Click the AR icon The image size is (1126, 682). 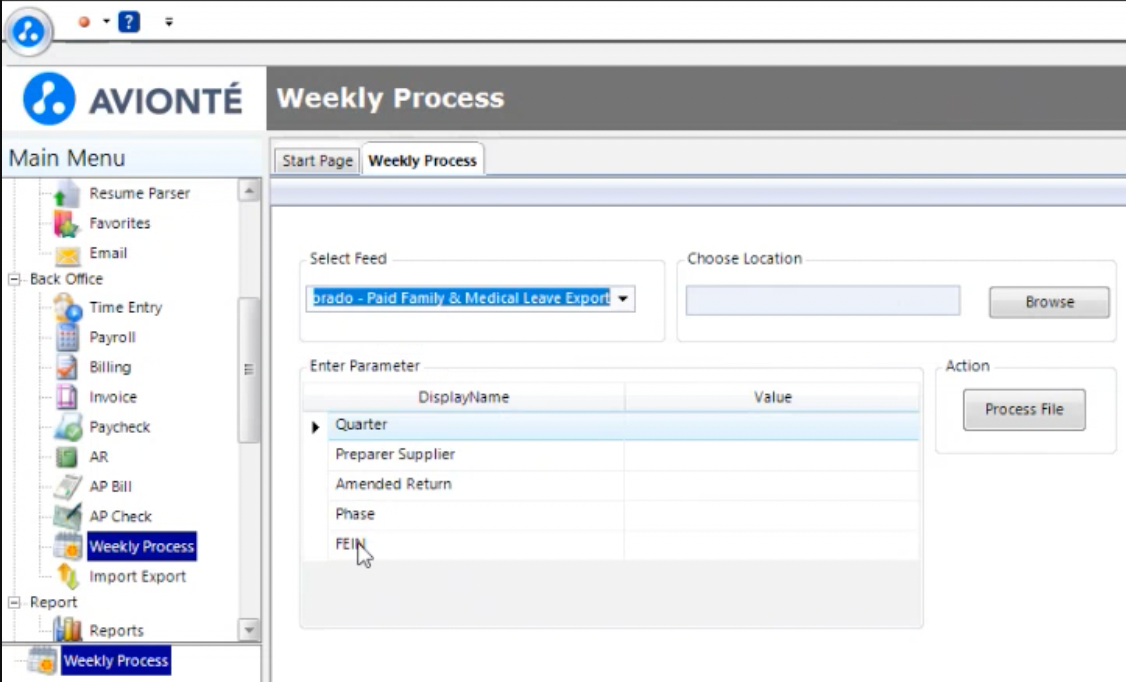[67, 457]
